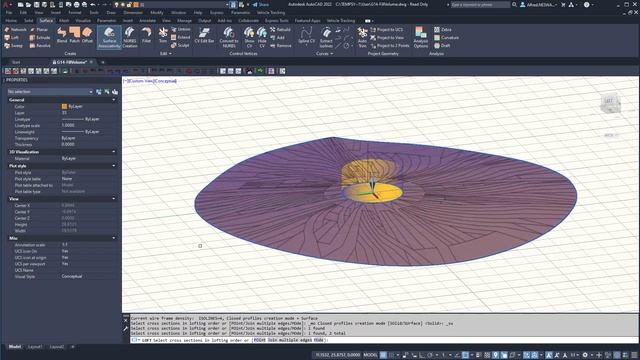This screenshot has width=640, height=360.
Task: Select the Trim surface tool
Action: click(x=163, y=35)
